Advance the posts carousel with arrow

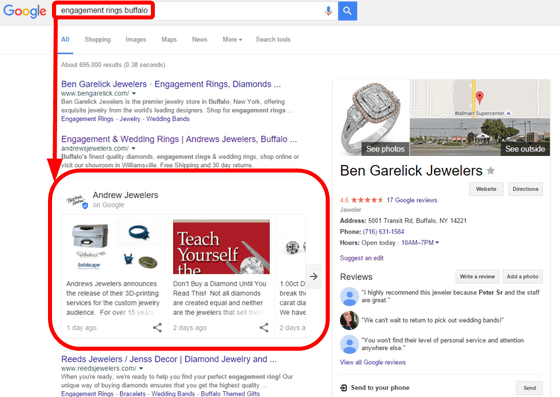[314, 276]
